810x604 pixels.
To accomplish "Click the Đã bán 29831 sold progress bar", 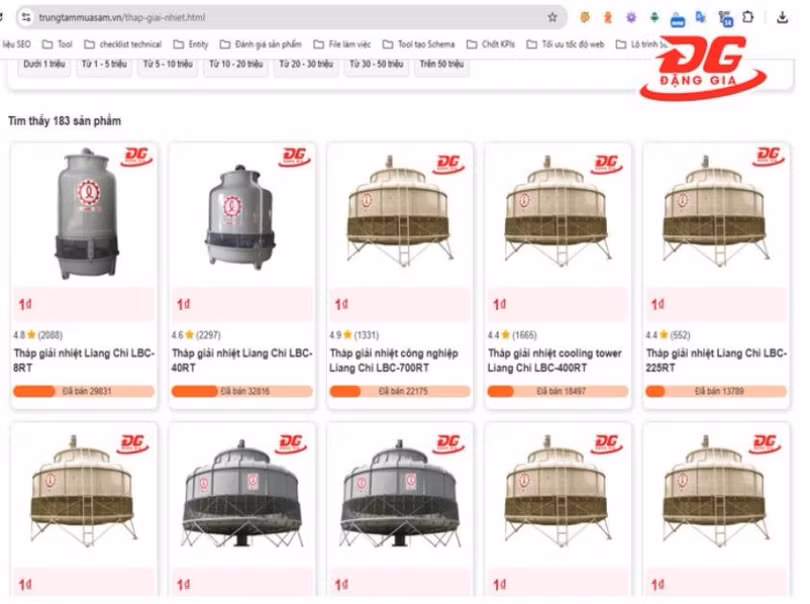I will click(84, 392).
